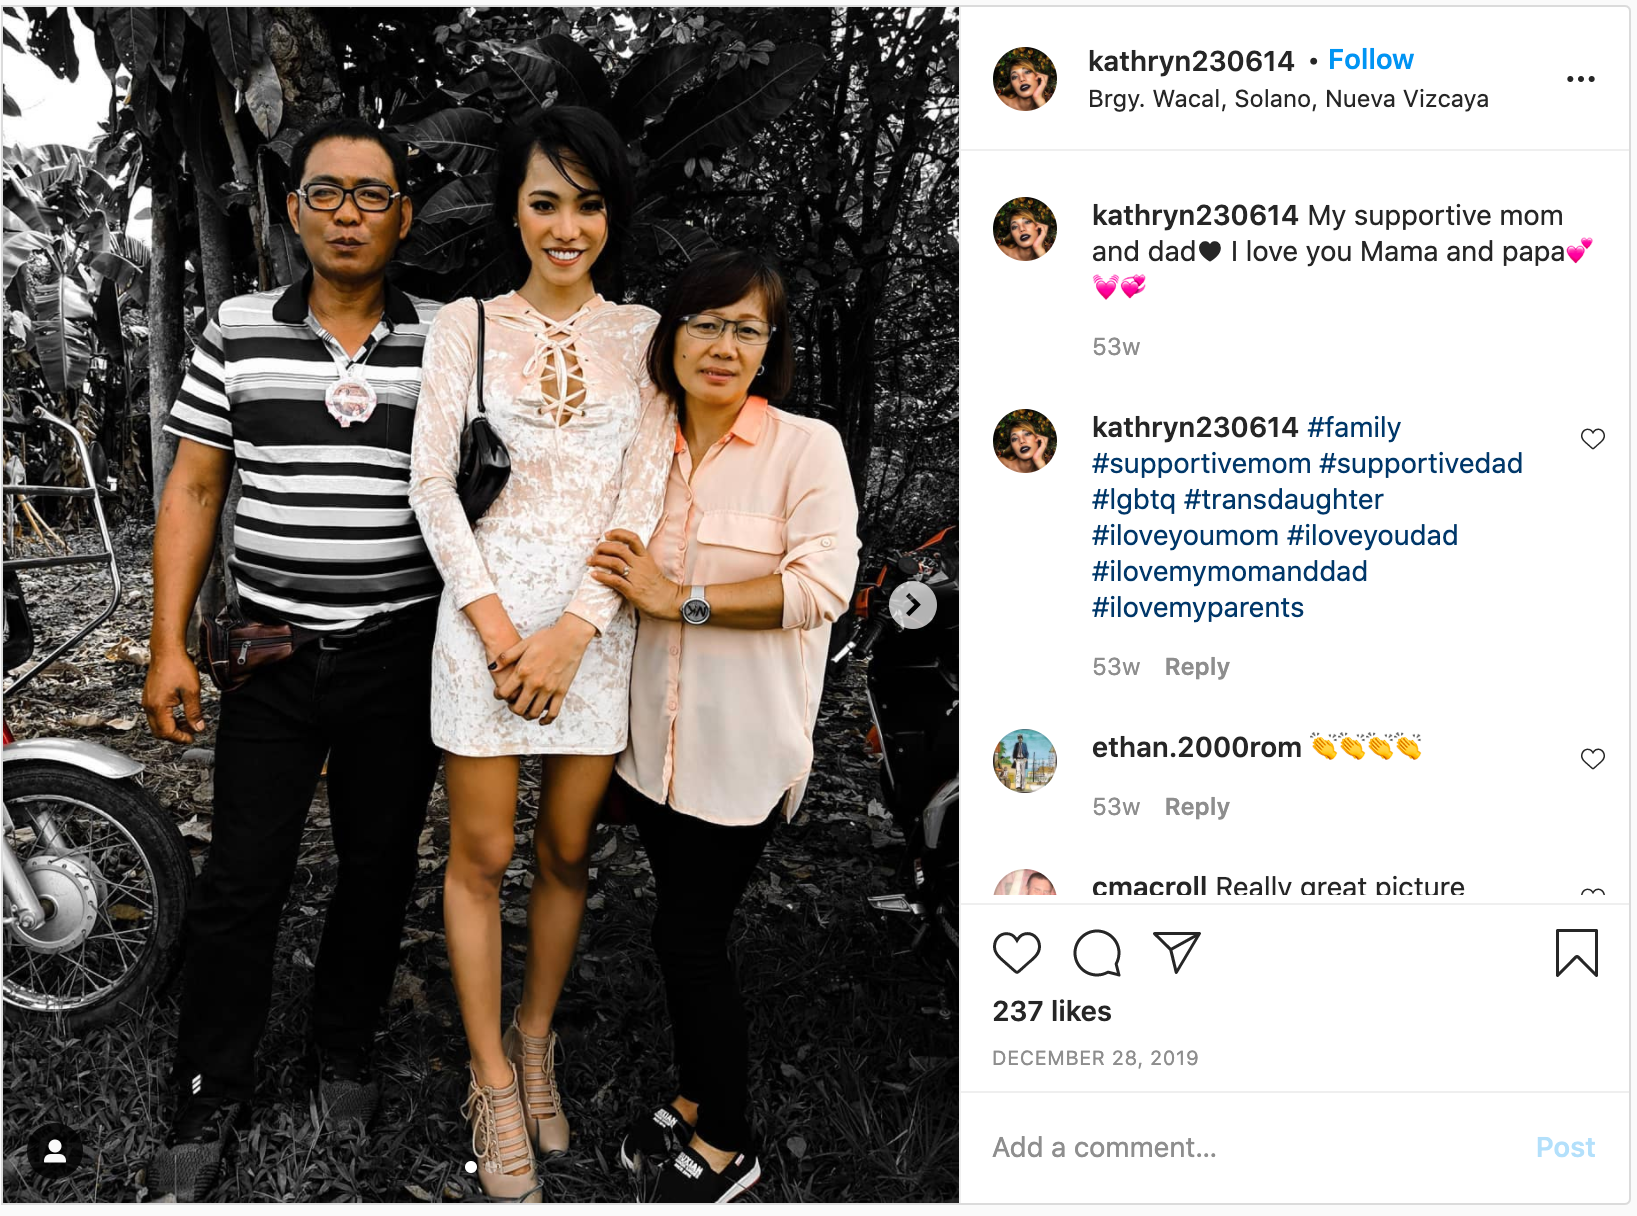
Task: Open the #transdaughter hashtag
Action: (x=1284, y=499)
